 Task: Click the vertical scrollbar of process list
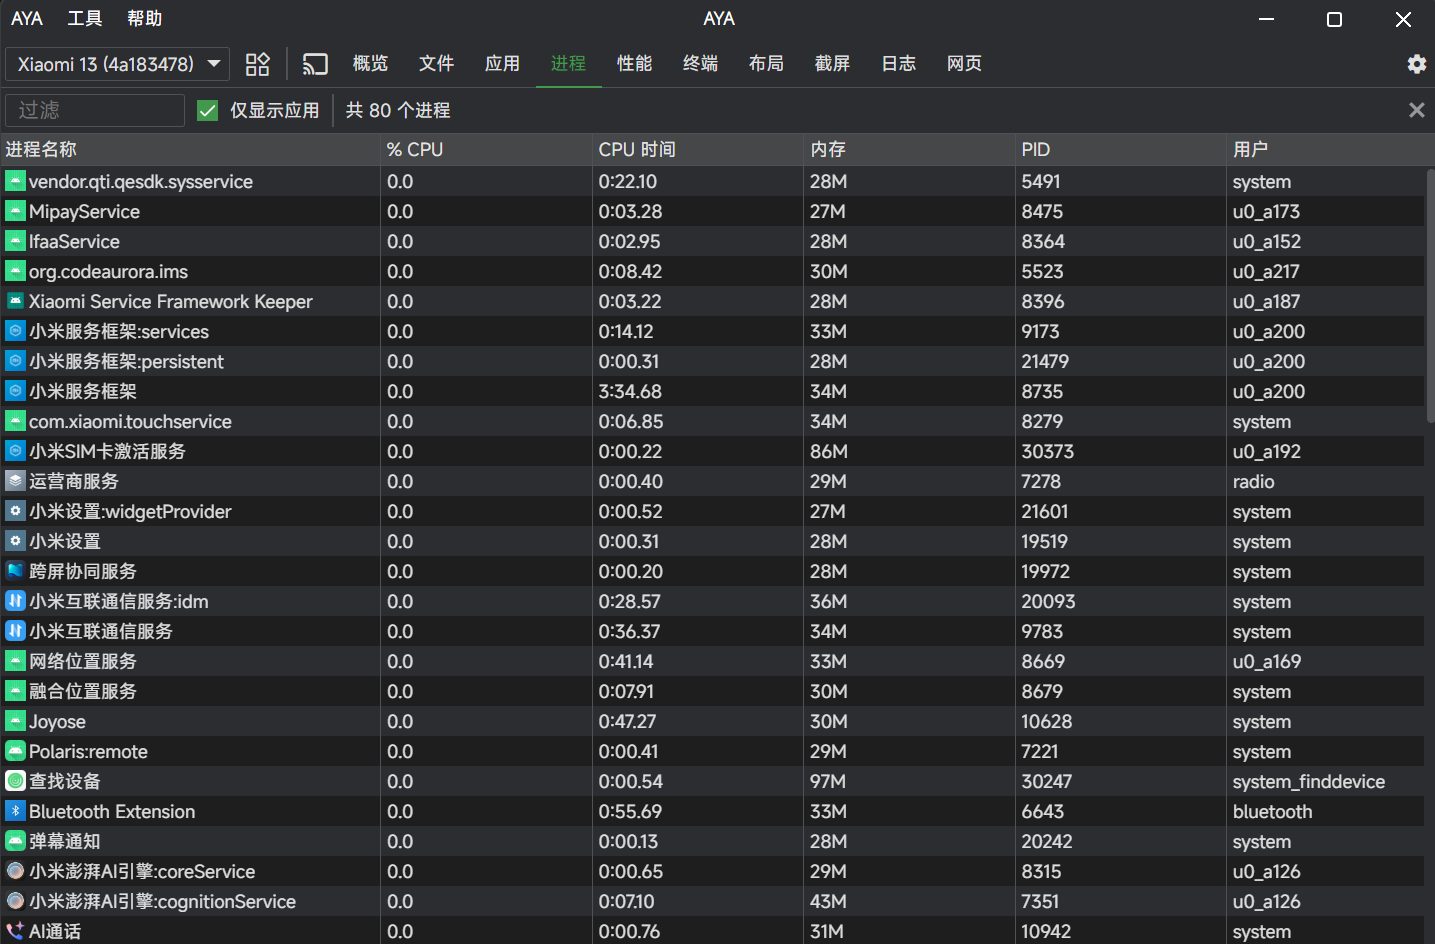(x=1430, y=300)
